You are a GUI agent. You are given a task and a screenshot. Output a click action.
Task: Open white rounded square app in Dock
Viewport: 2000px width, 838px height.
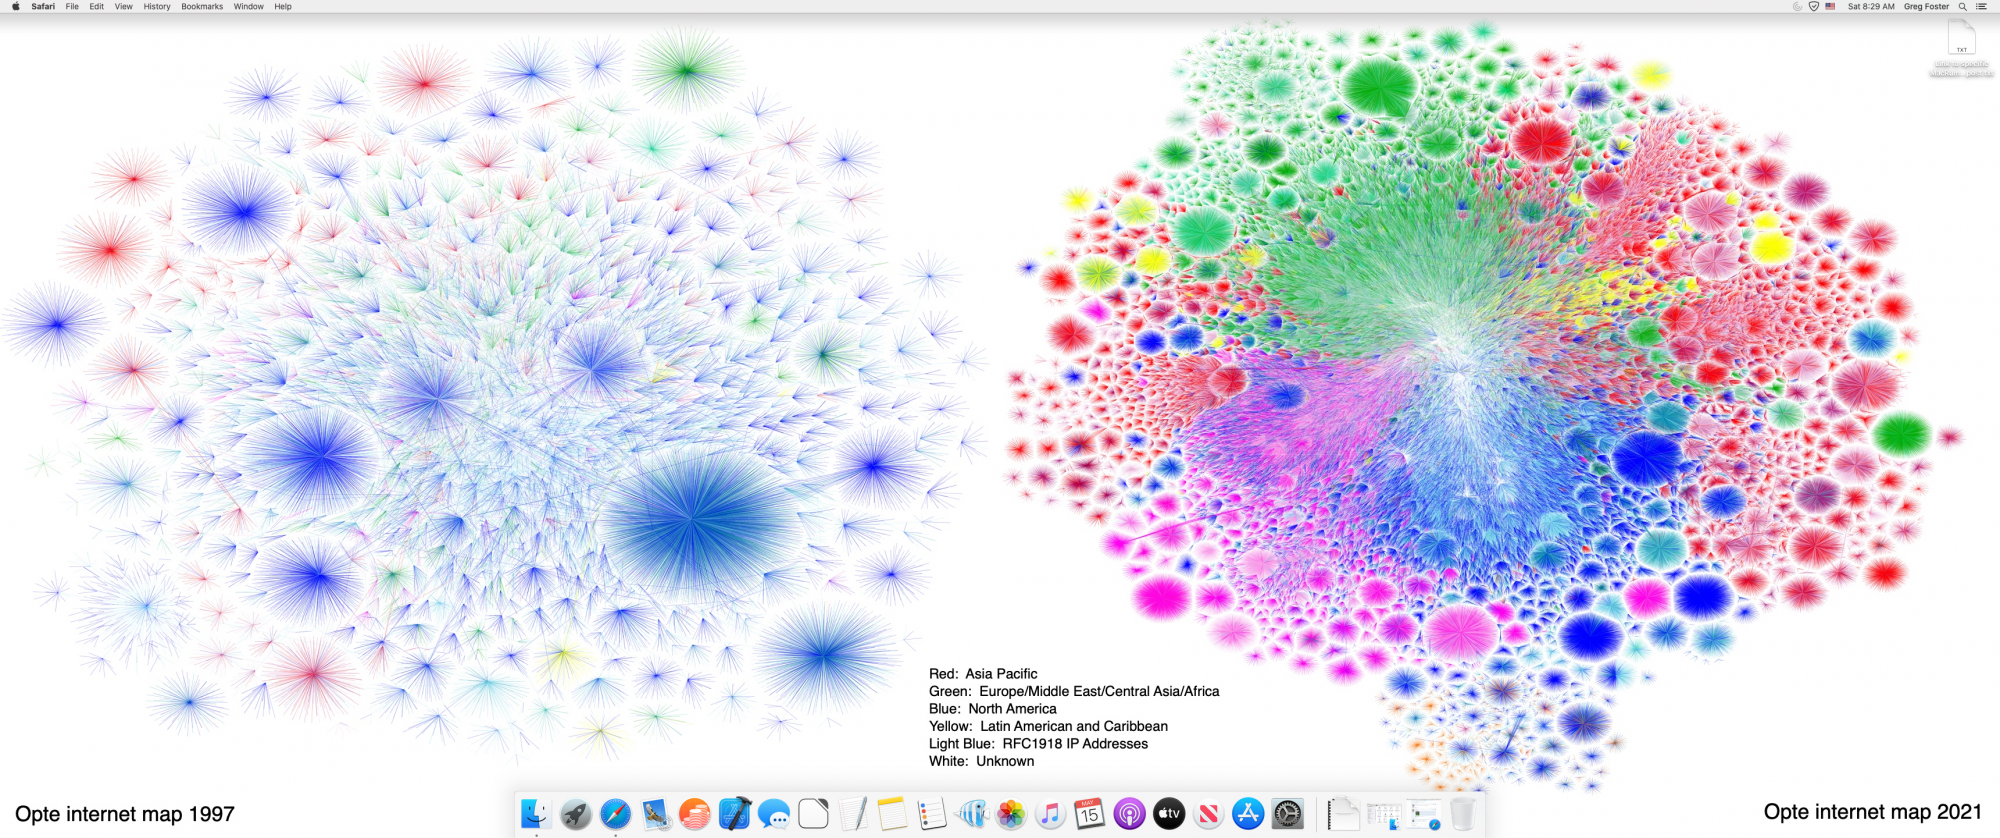(x=814, y=814)
